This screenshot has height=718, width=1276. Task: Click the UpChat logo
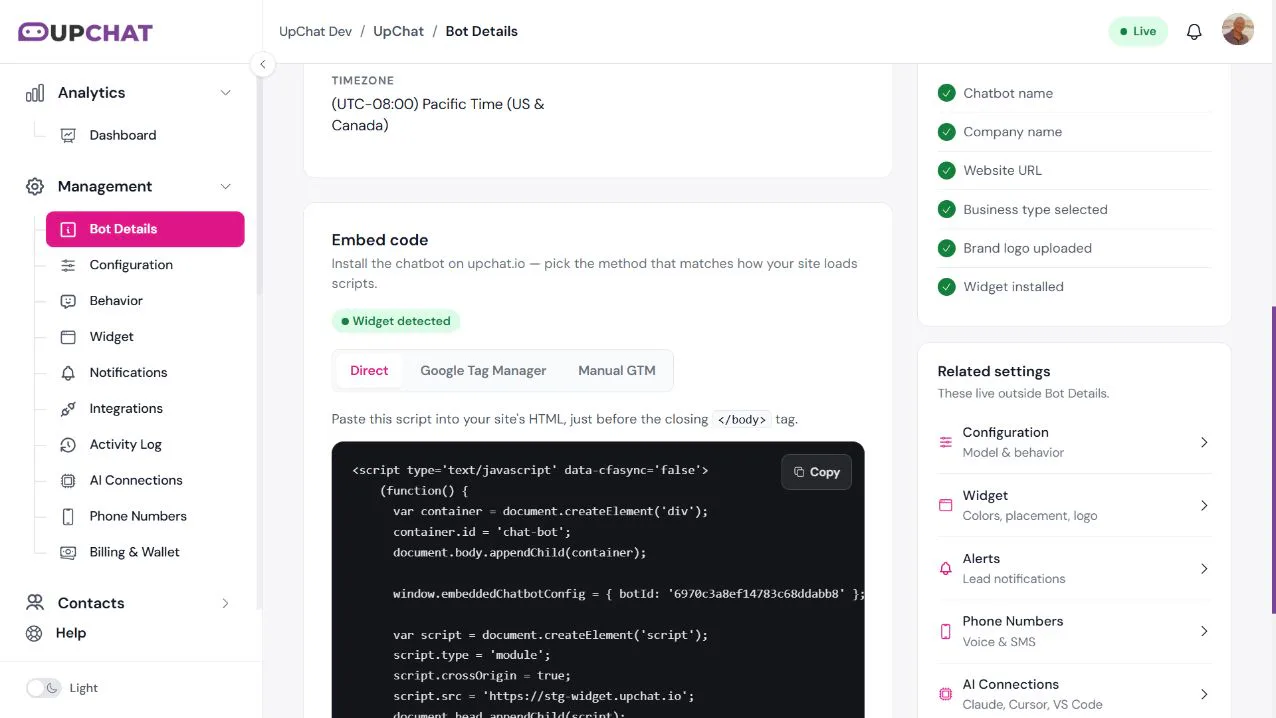tap(85, 32)
